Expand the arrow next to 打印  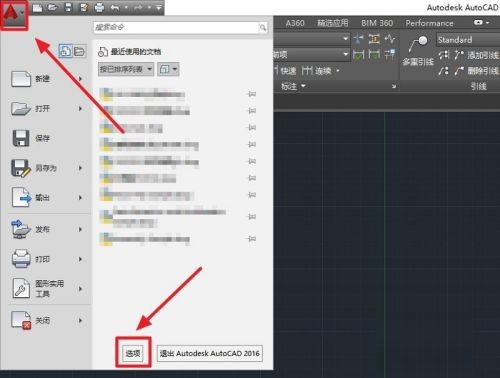(80, 259)
